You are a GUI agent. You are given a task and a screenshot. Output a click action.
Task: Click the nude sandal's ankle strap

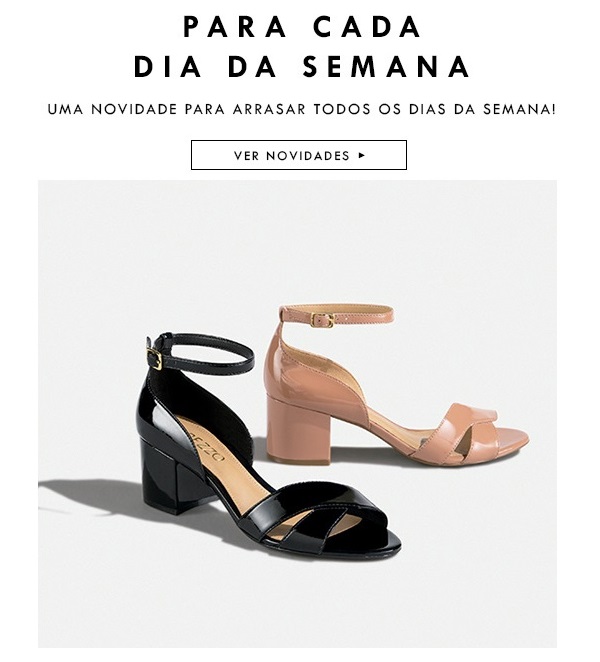(x=338, y=314)
